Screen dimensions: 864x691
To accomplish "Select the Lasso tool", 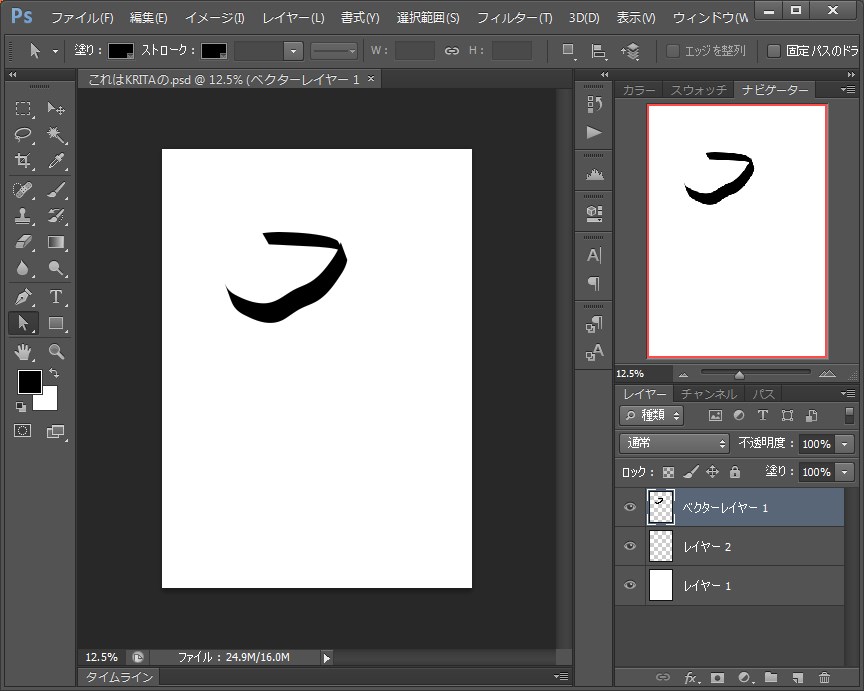I will (25, 135).
